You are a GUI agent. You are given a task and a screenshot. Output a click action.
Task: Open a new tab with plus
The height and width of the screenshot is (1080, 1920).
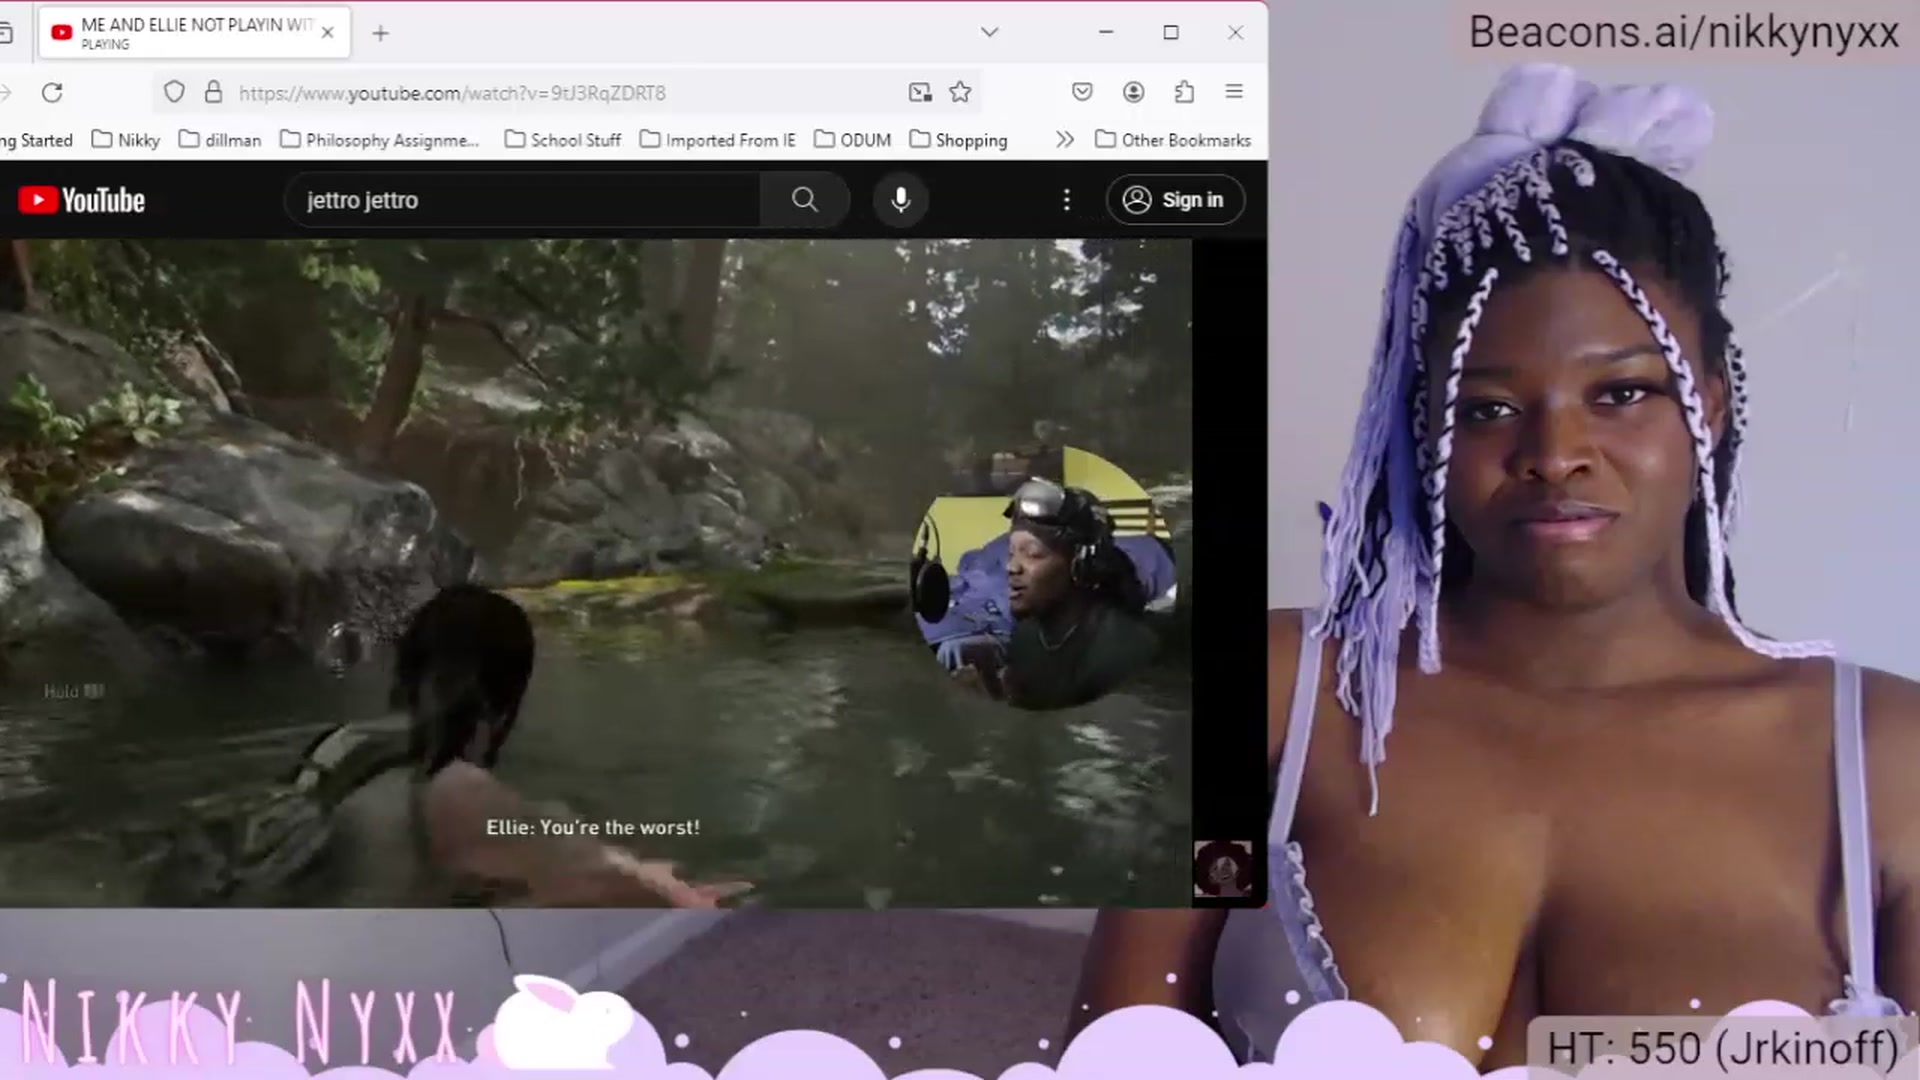(380, 33)
